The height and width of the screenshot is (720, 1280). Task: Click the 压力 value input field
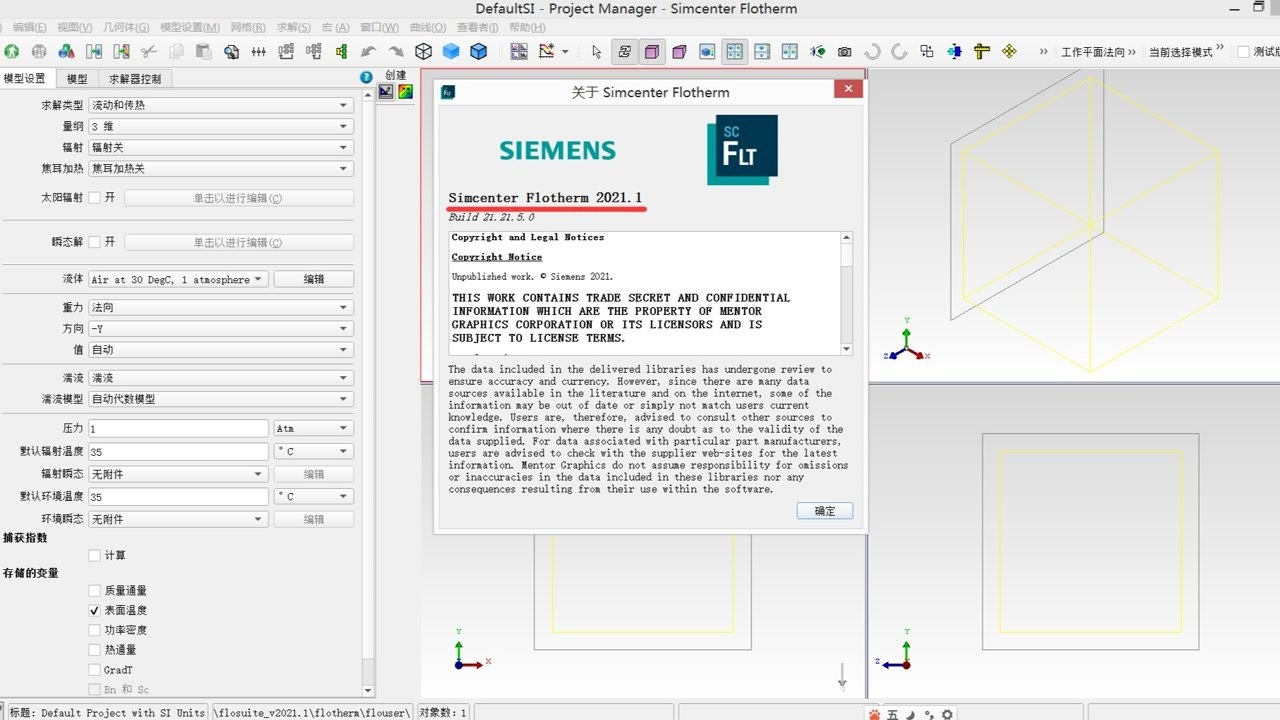(x=177, y=427)
